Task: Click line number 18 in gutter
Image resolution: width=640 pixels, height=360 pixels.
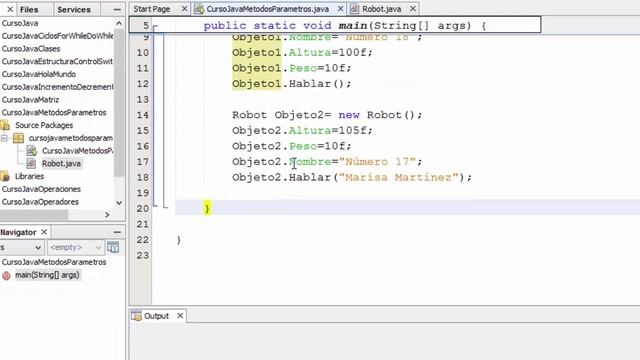Action: (143, 178)
